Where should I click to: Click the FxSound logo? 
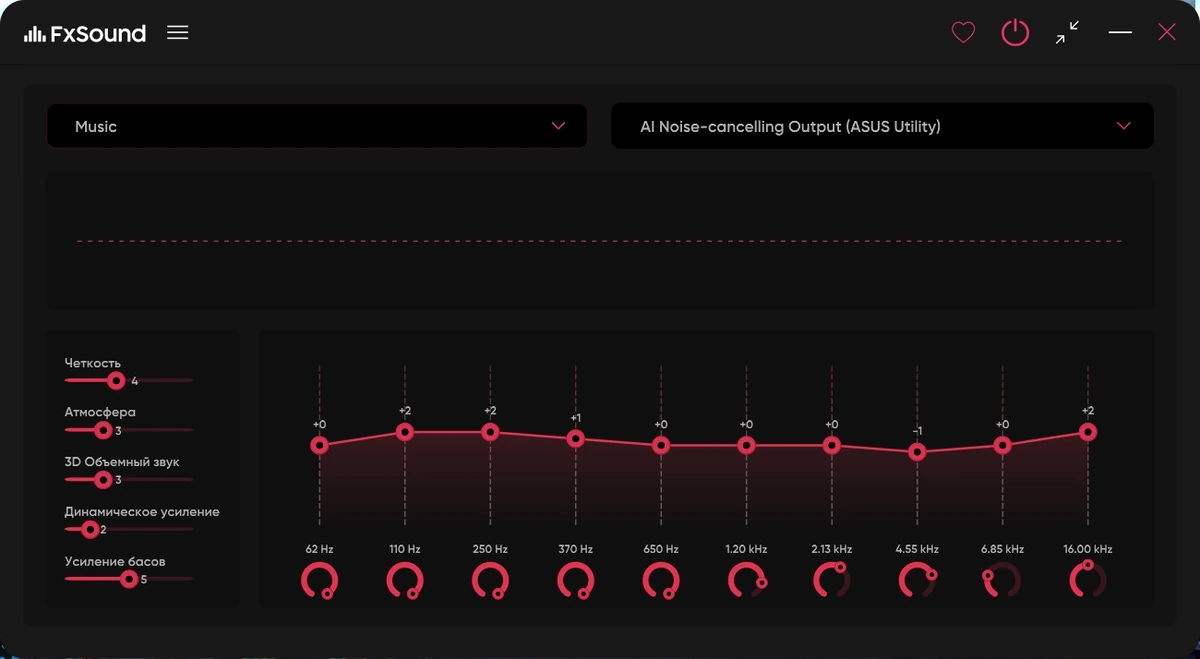[x=86, y=33]
